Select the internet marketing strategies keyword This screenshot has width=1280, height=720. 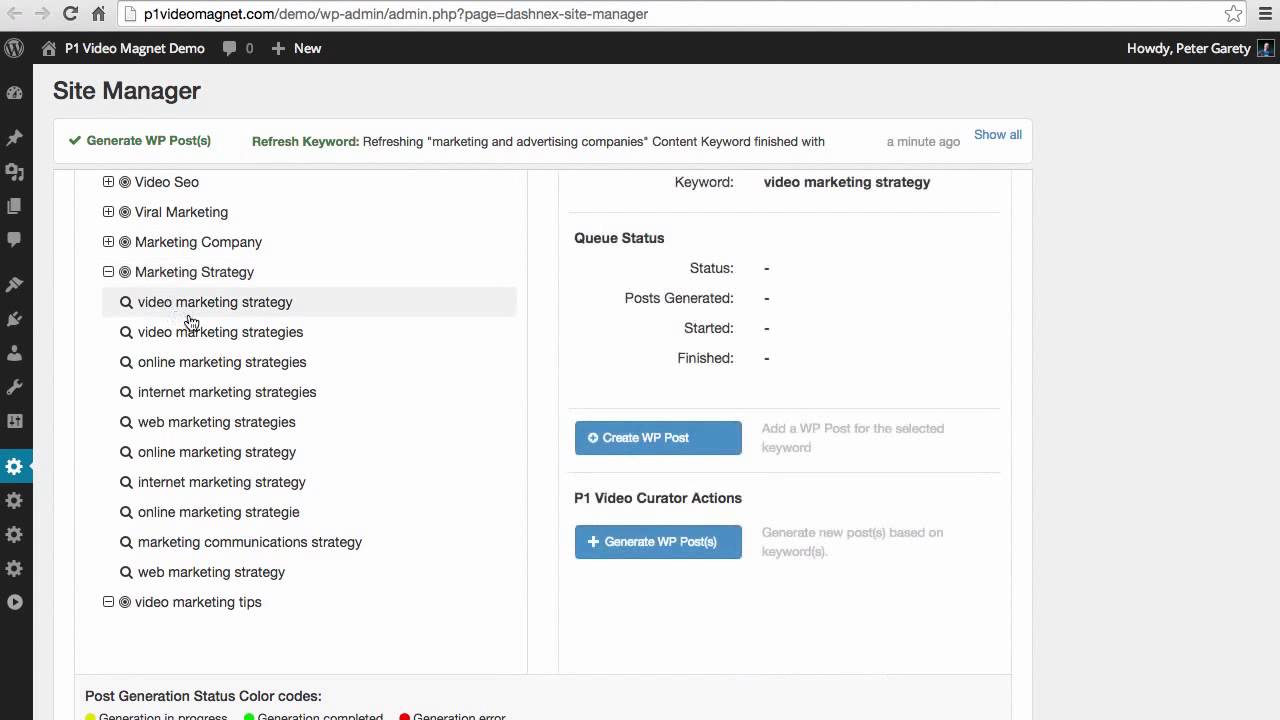227,392
